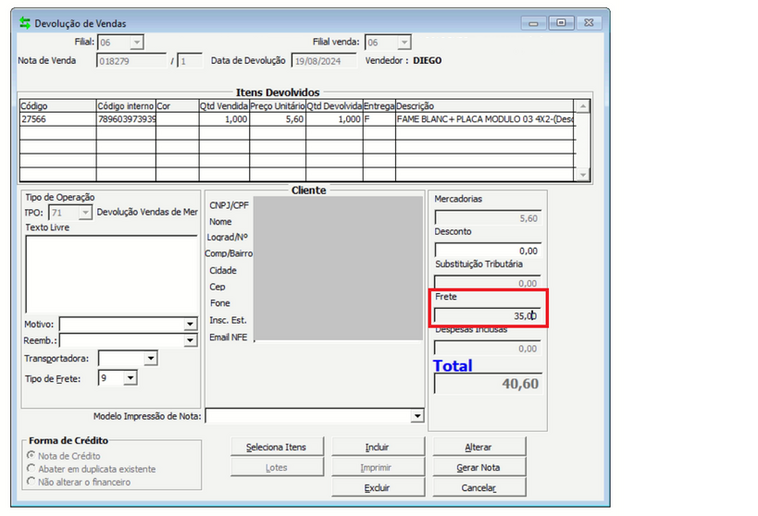This screenshot has height=516, width=758.
Task: Click the Nota de Venda number field
Action: pyautogui.click(x=131, y=61)
